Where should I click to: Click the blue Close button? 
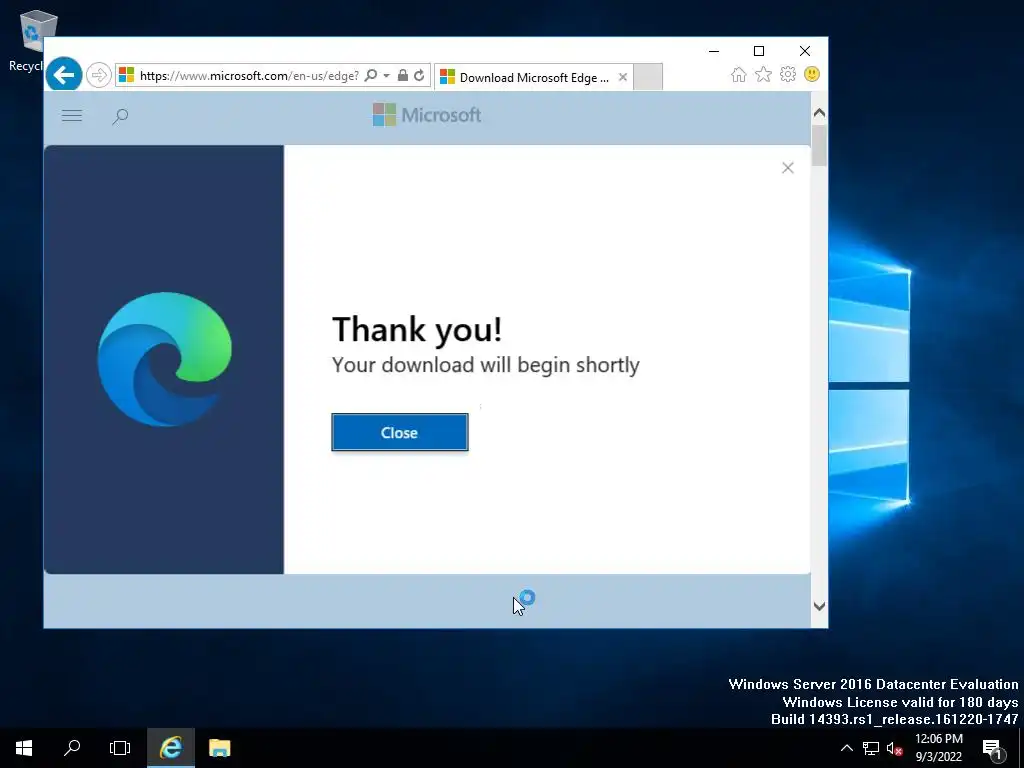click(400, 432)
